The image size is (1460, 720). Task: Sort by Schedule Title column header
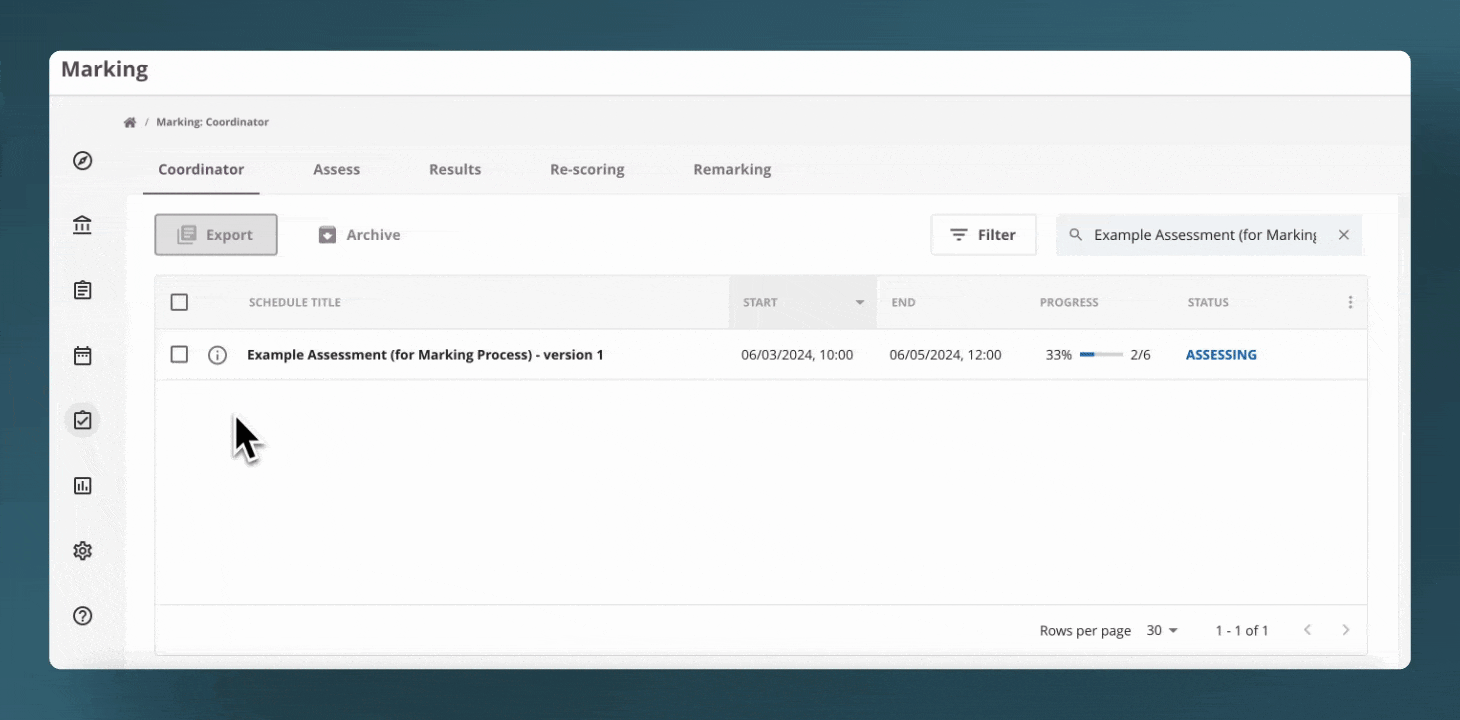(295, 302)
